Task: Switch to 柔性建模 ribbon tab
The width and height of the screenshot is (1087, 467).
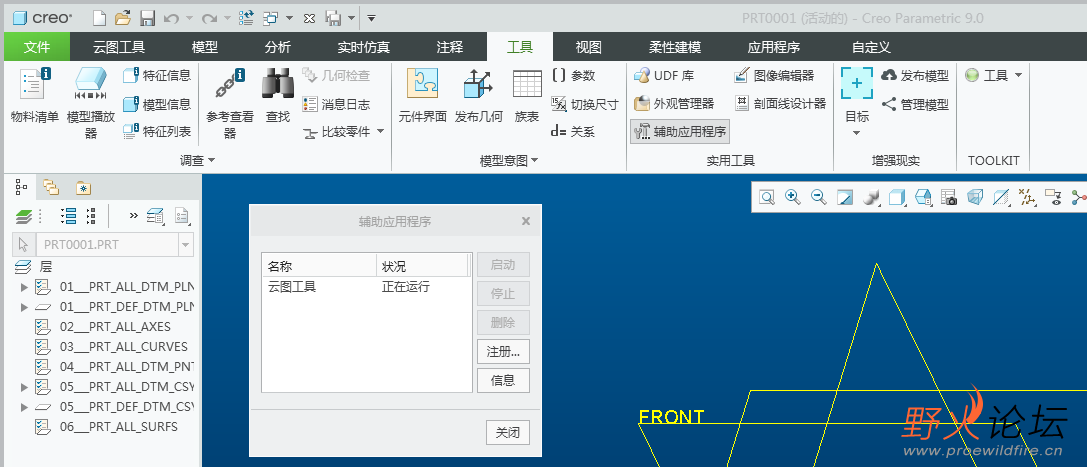Action: coord(675,47)
